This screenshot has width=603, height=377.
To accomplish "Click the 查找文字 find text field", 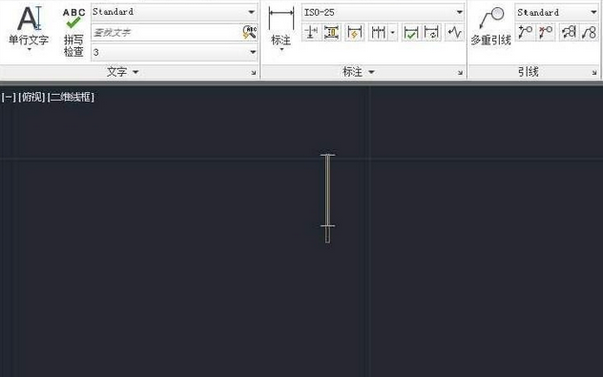I will [166, 32].
